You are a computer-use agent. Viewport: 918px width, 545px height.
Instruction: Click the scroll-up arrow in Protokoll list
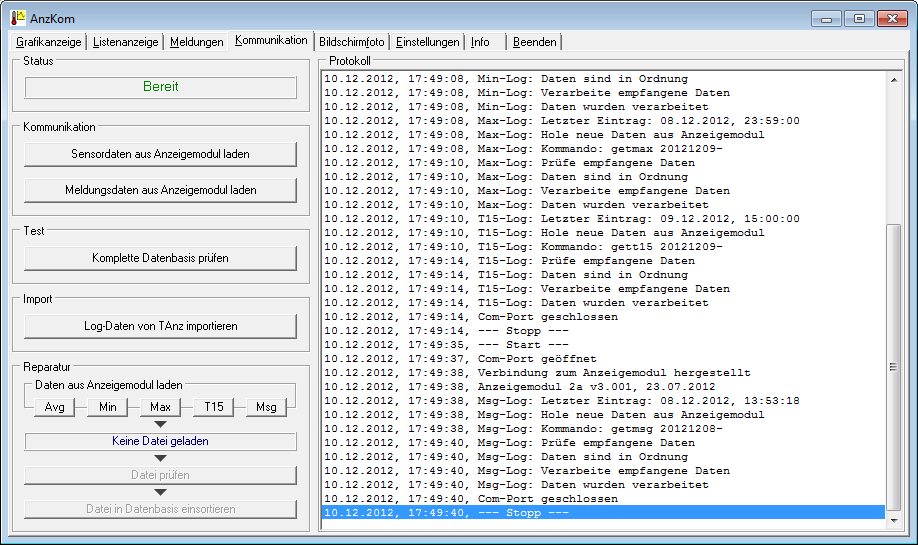point(894,80)
